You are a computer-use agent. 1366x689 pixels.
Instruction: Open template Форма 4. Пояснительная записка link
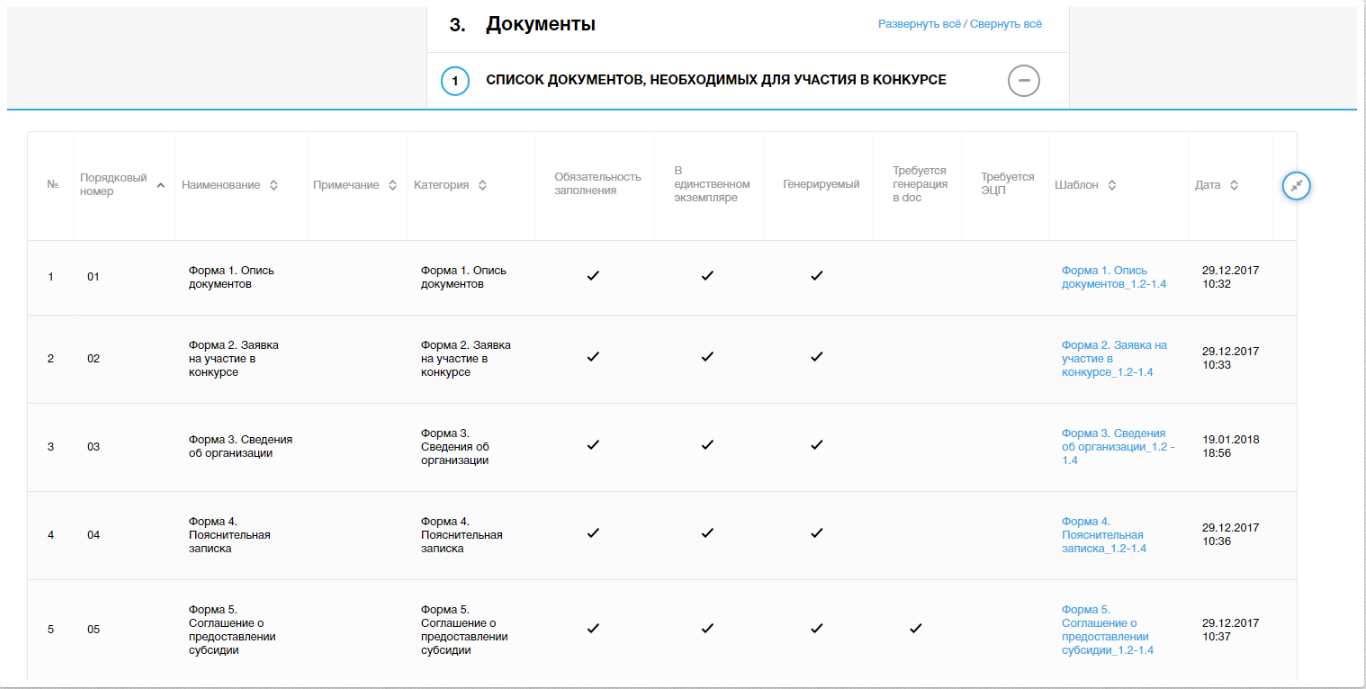1104,535
